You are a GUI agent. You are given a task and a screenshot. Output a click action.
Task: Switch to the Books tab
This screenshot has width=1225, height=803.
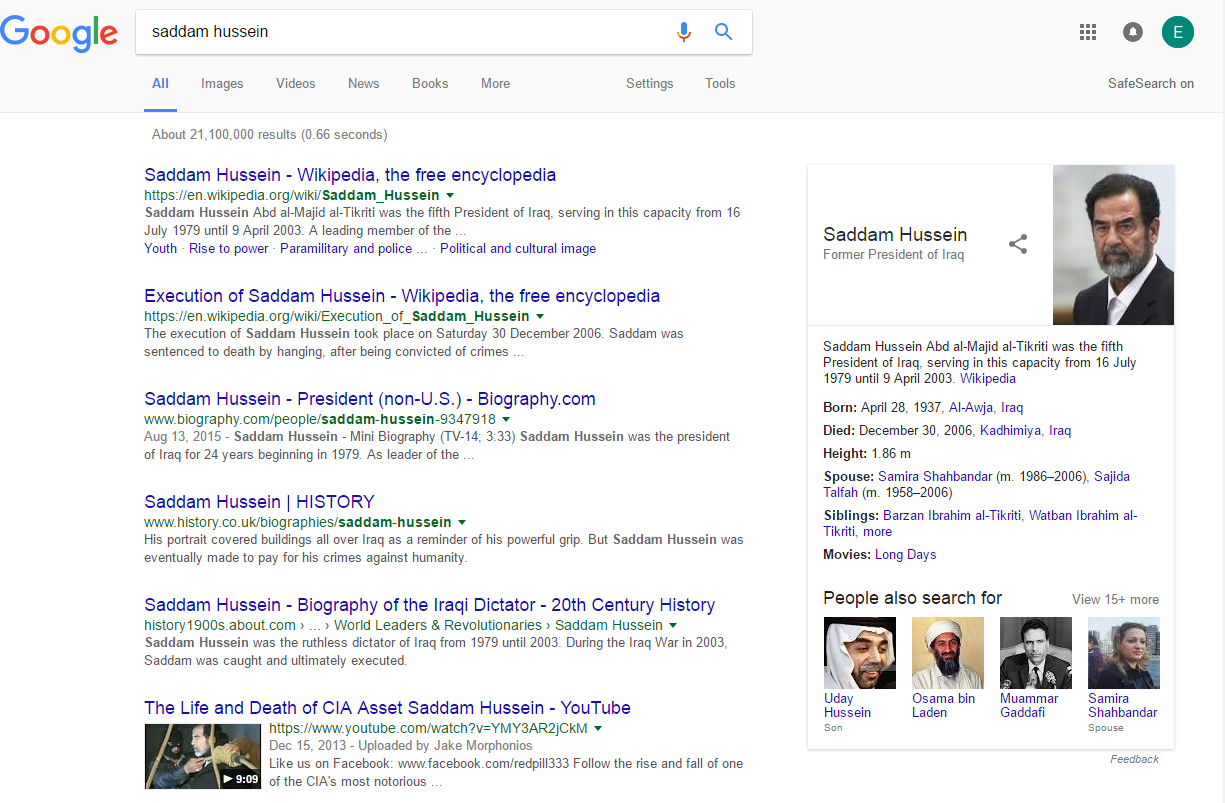point(430,84)
